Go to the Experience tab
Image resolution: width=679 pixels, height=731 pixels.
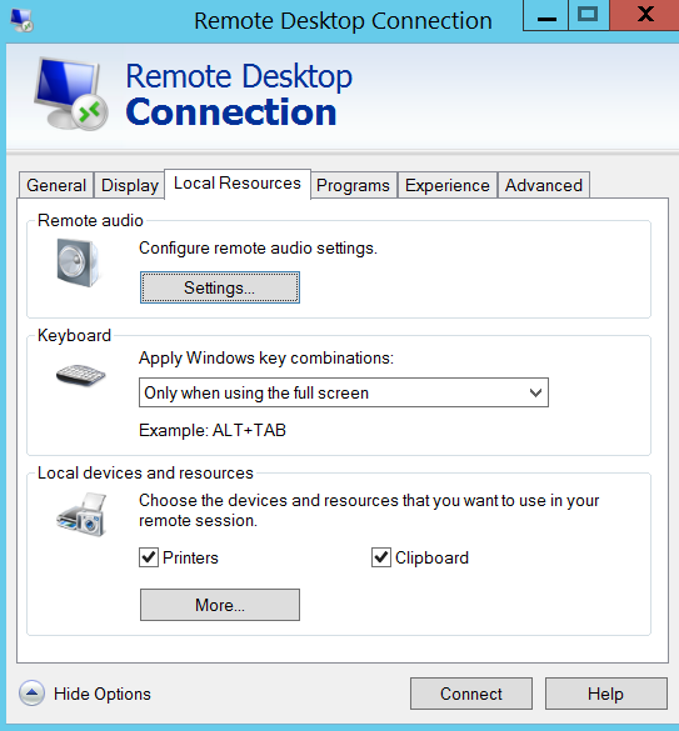pos(447,185)
